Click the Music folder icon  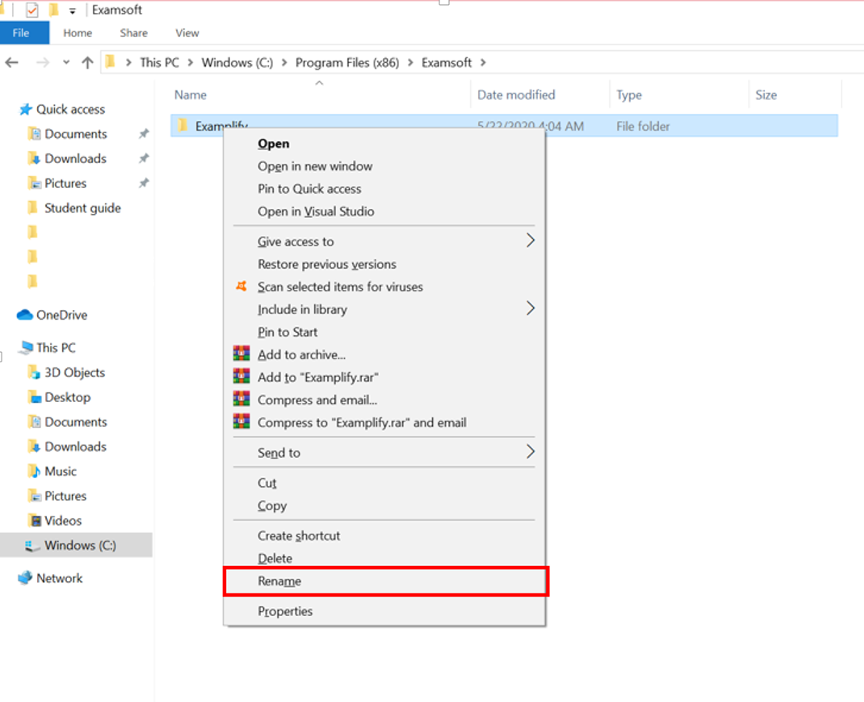coord(34,472)
